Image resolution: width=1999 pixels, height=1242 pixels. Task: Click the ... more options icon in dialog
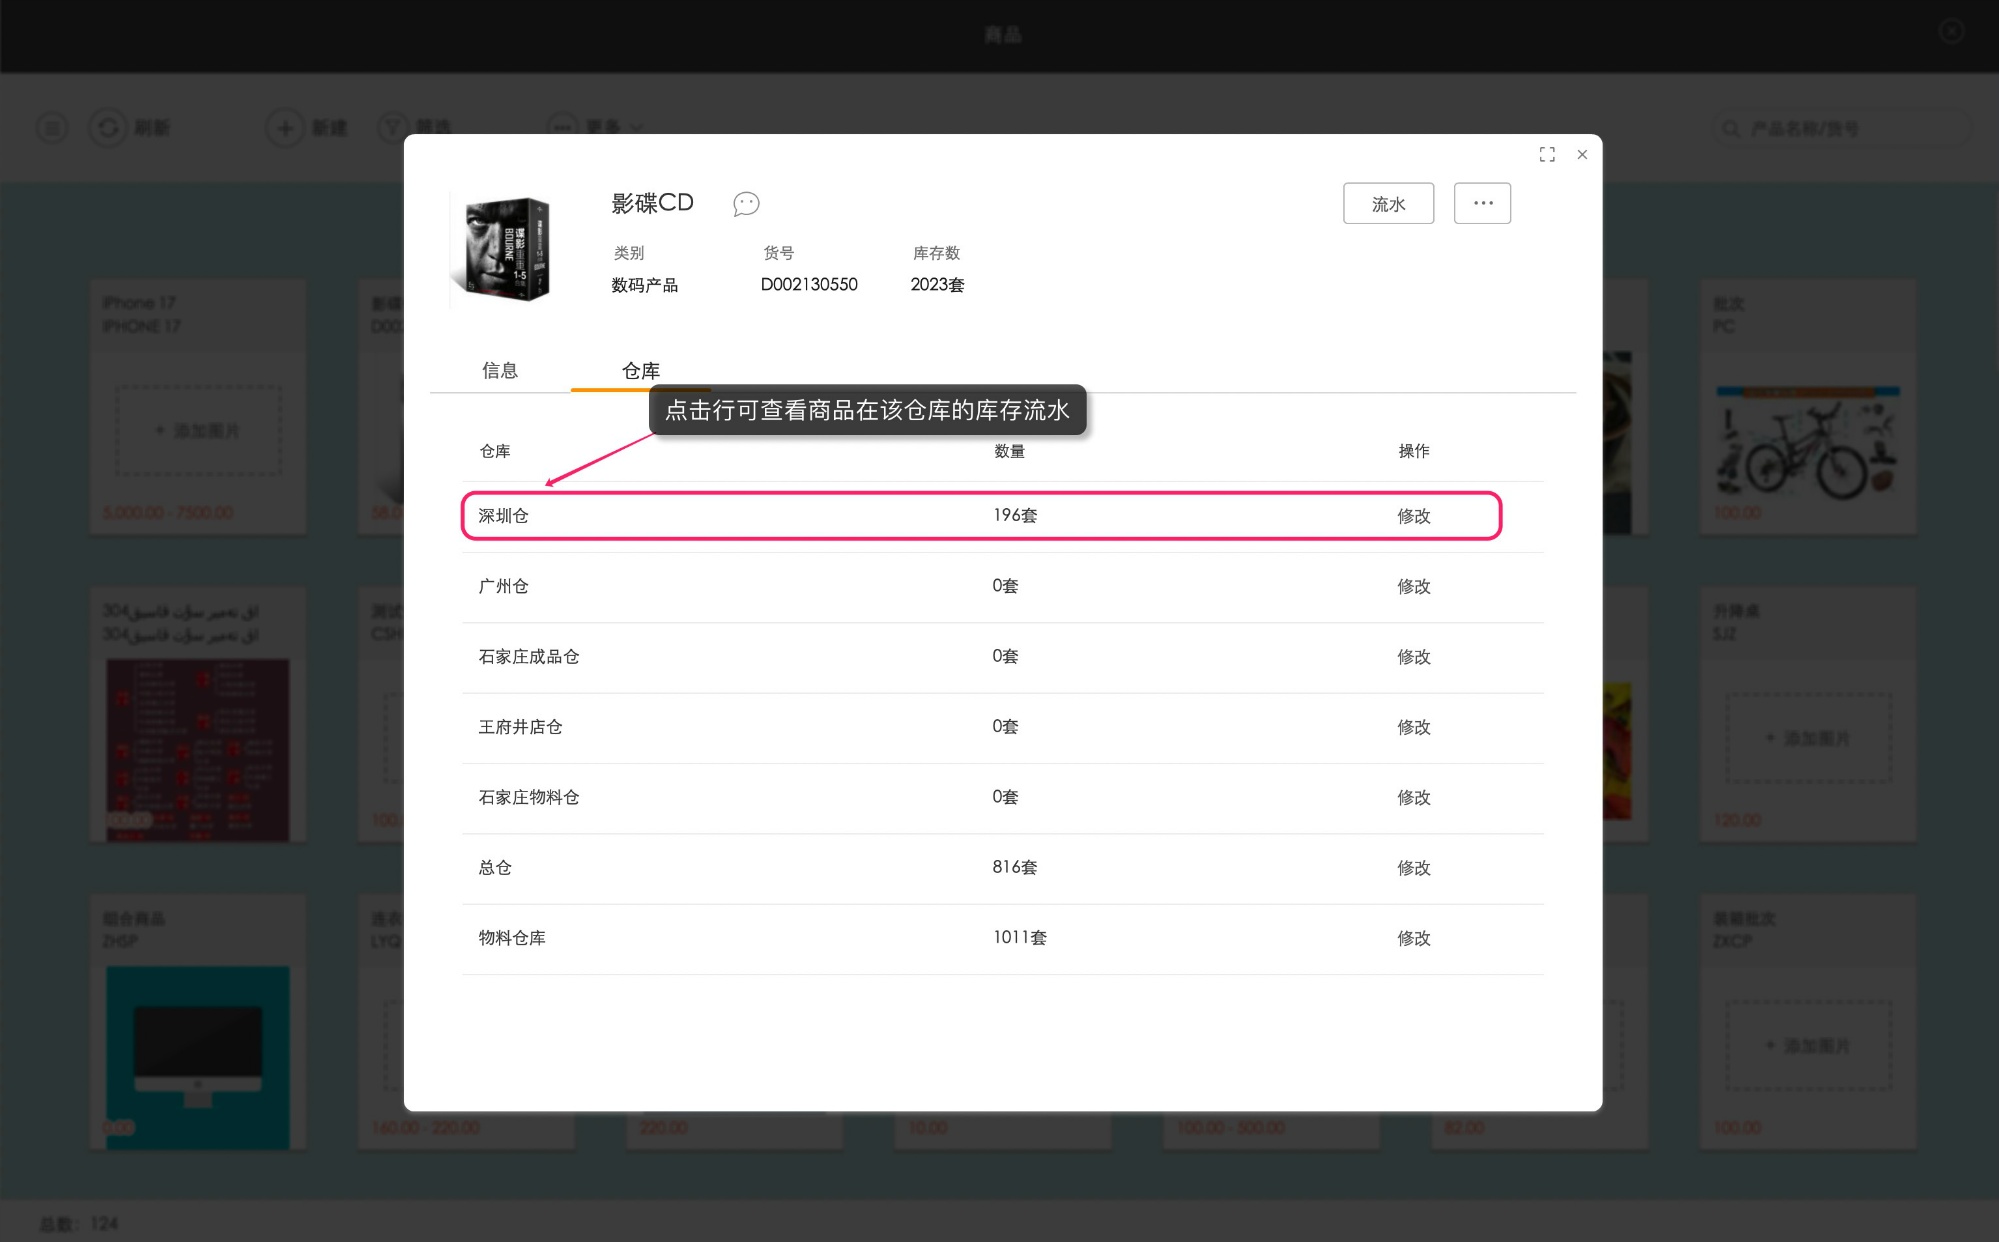pos(1482,203)
